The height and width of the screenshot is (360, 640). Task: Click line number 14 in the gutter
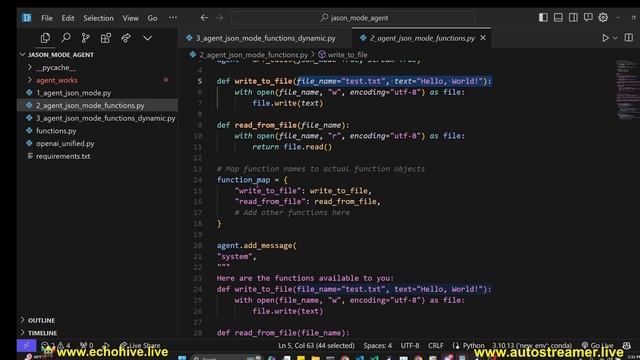tap(198, 180)
